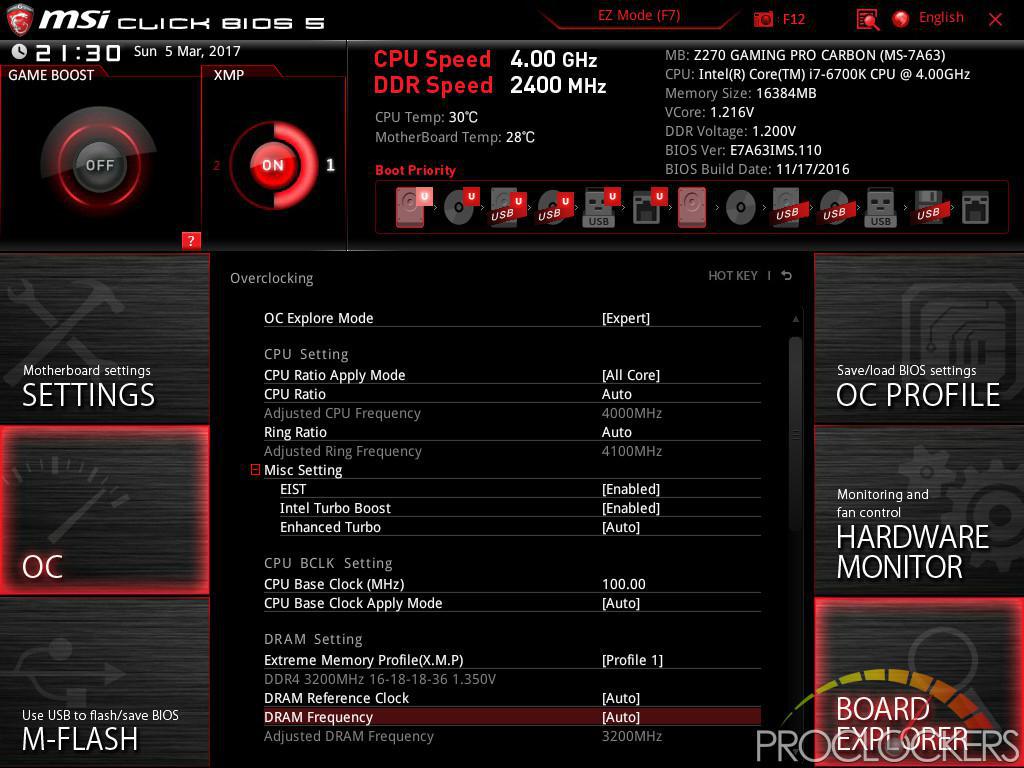
Task: Toggle the XMP knob currently ON
Action: coord(274,165)
